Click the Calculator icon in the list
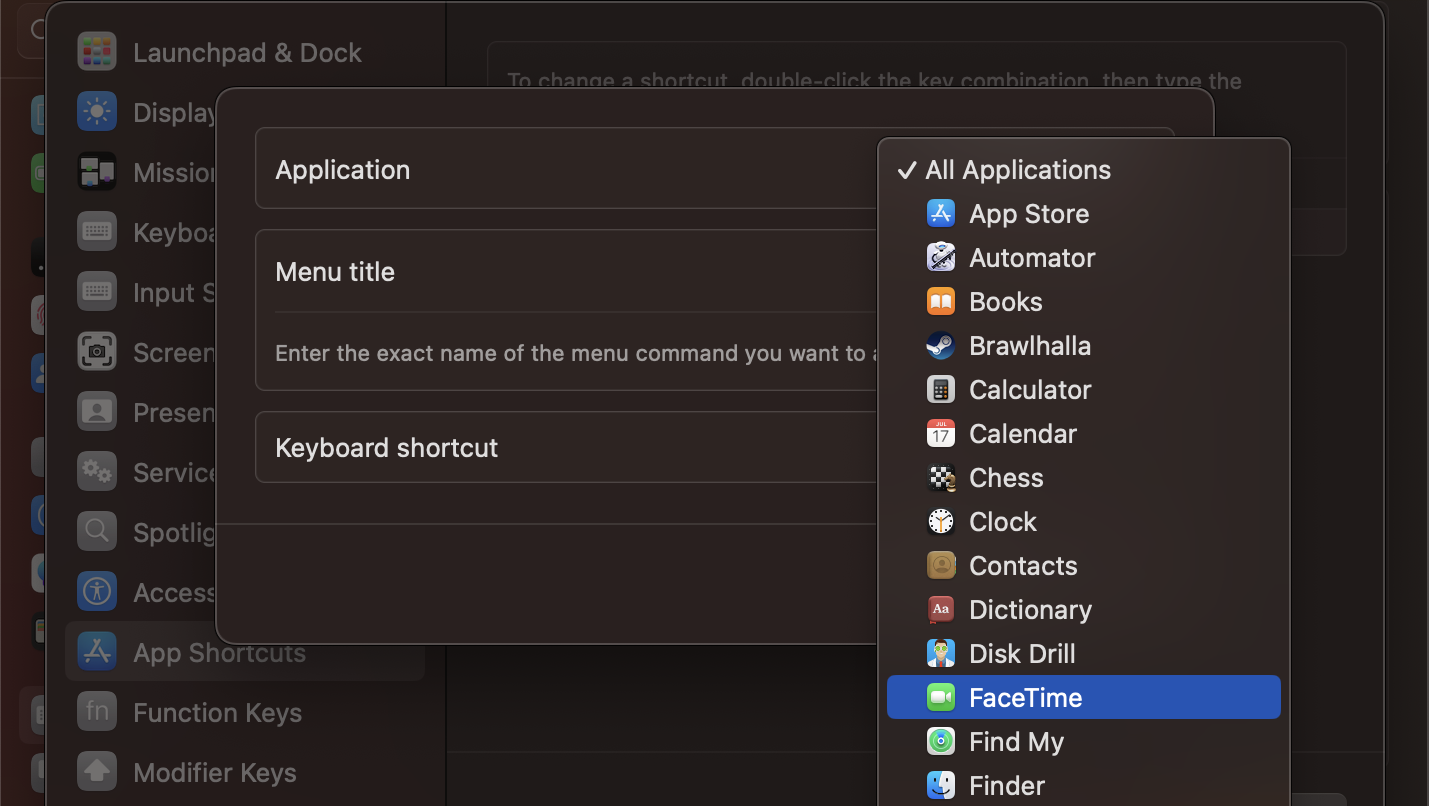 pyautogui.click(x=940, y=389)
